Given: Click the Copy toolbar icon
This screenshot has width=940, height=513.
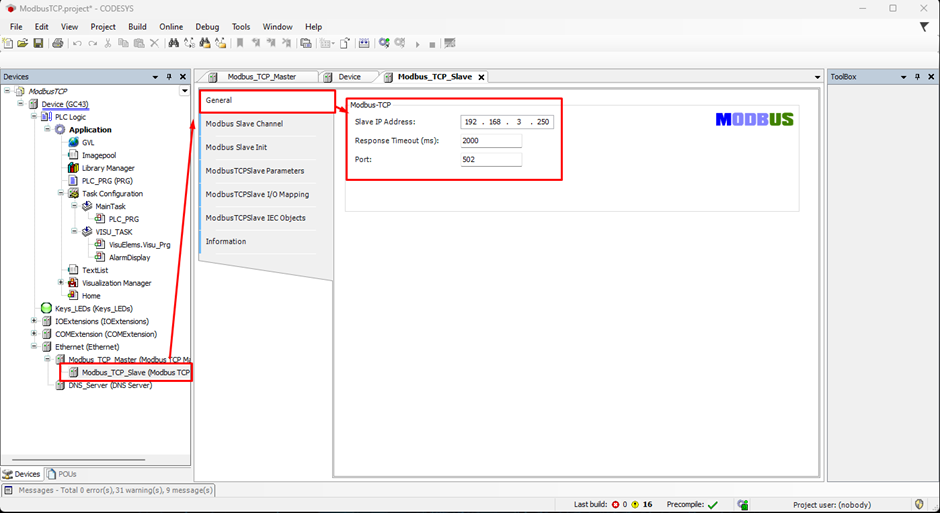Looking at the screenshot, I should coord(123,43).
